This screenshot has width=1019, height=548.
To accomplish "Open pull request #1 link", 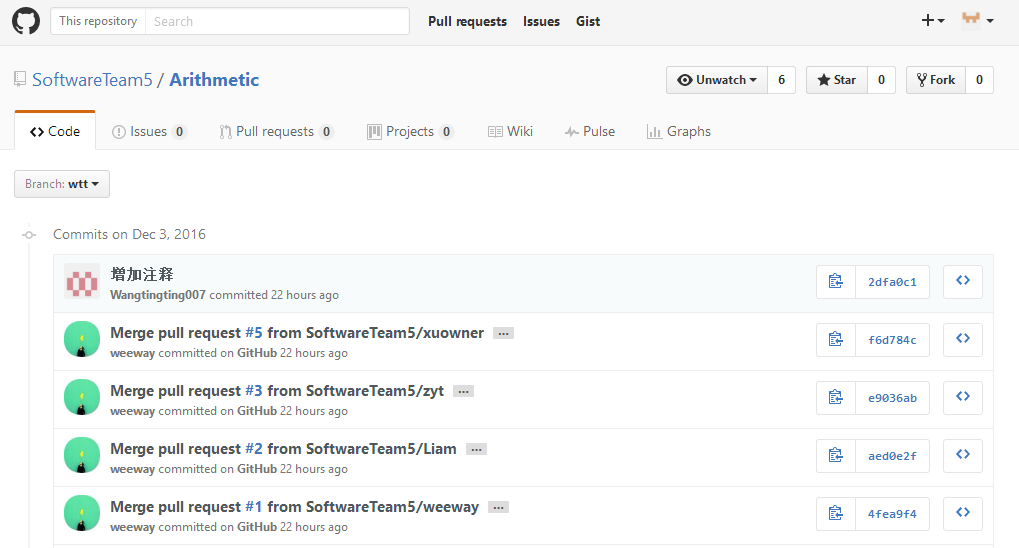I will 254,506.
